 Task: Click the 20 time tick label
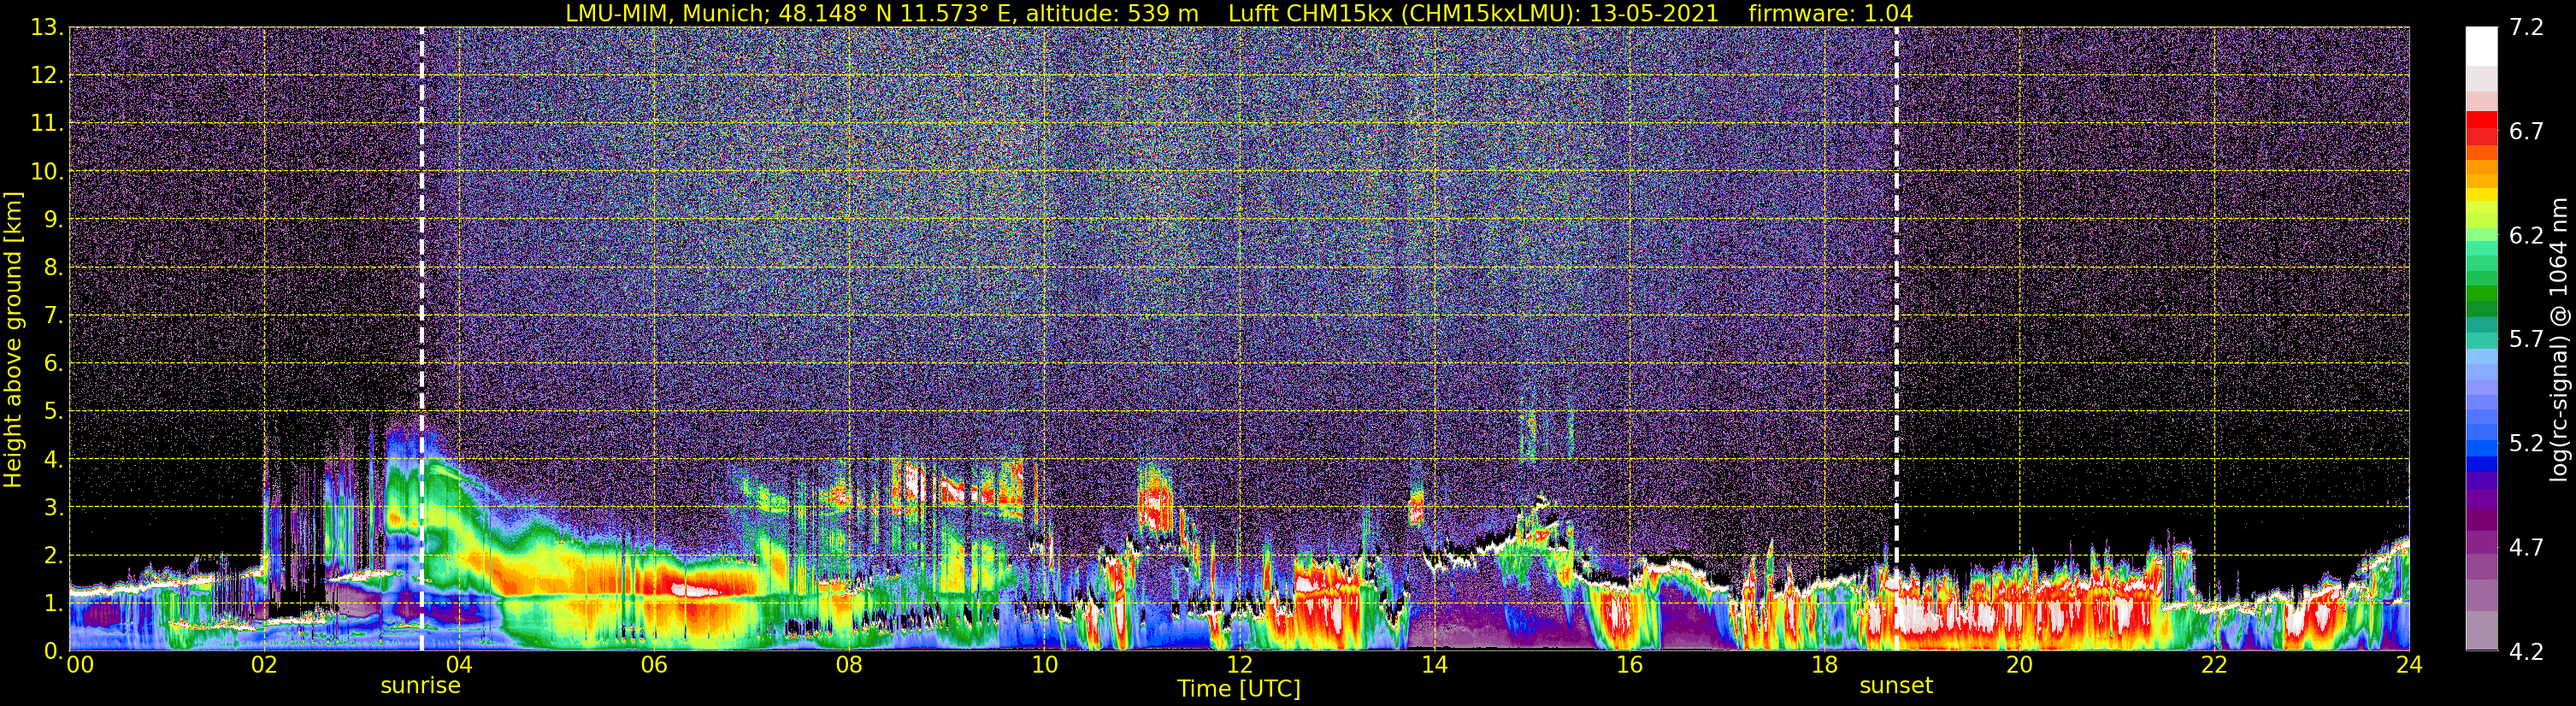click(2019, 665)
